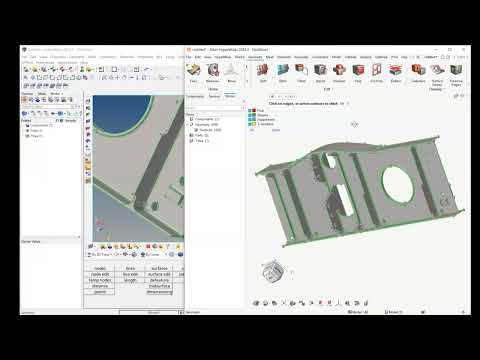Toggle the Suppressed edges legend checkbox

coord(250,119)
